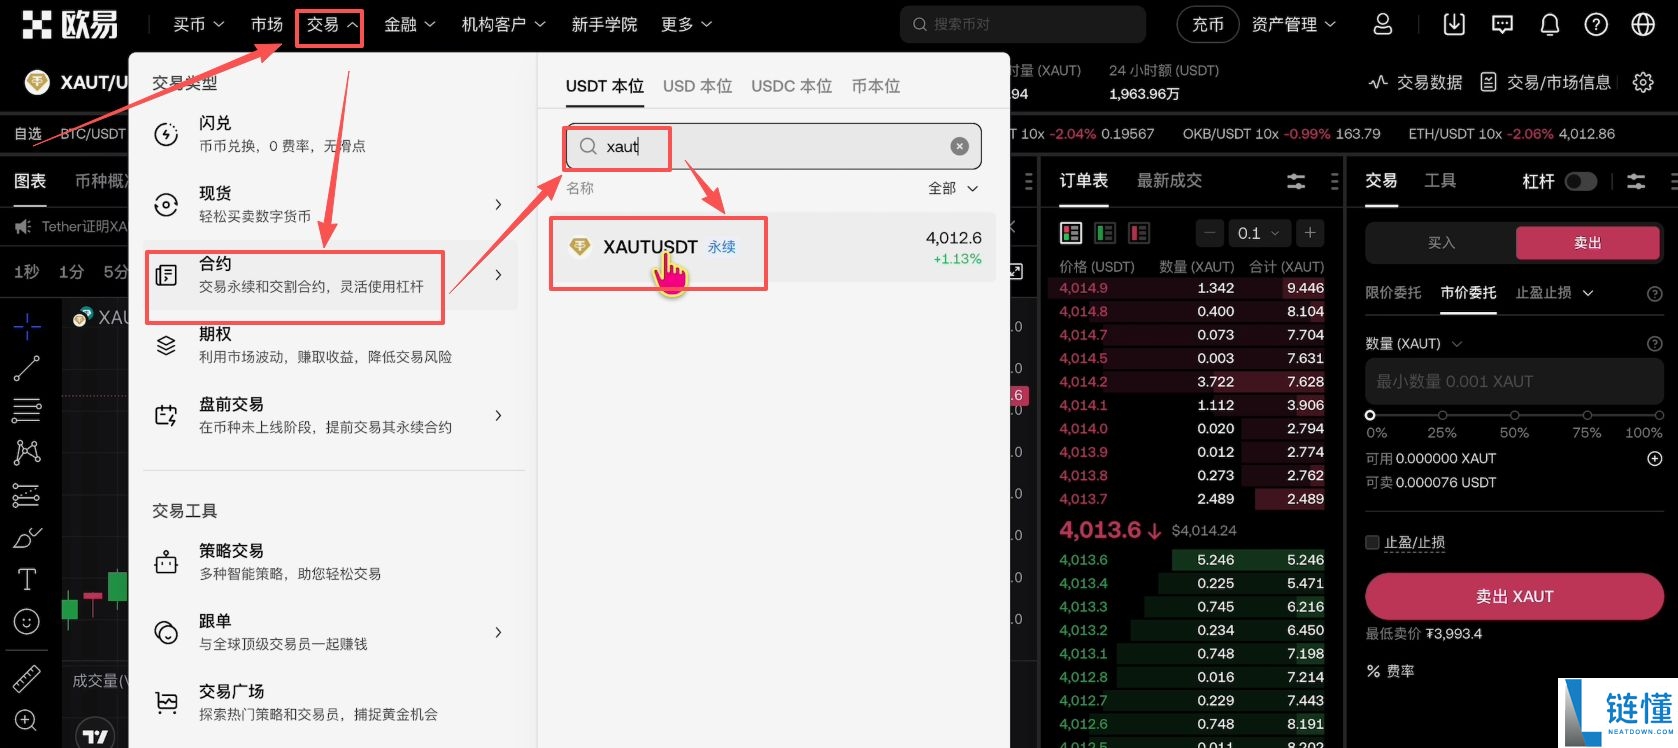
Task: Open the help question mark icon
Action: click(1596, 24)
